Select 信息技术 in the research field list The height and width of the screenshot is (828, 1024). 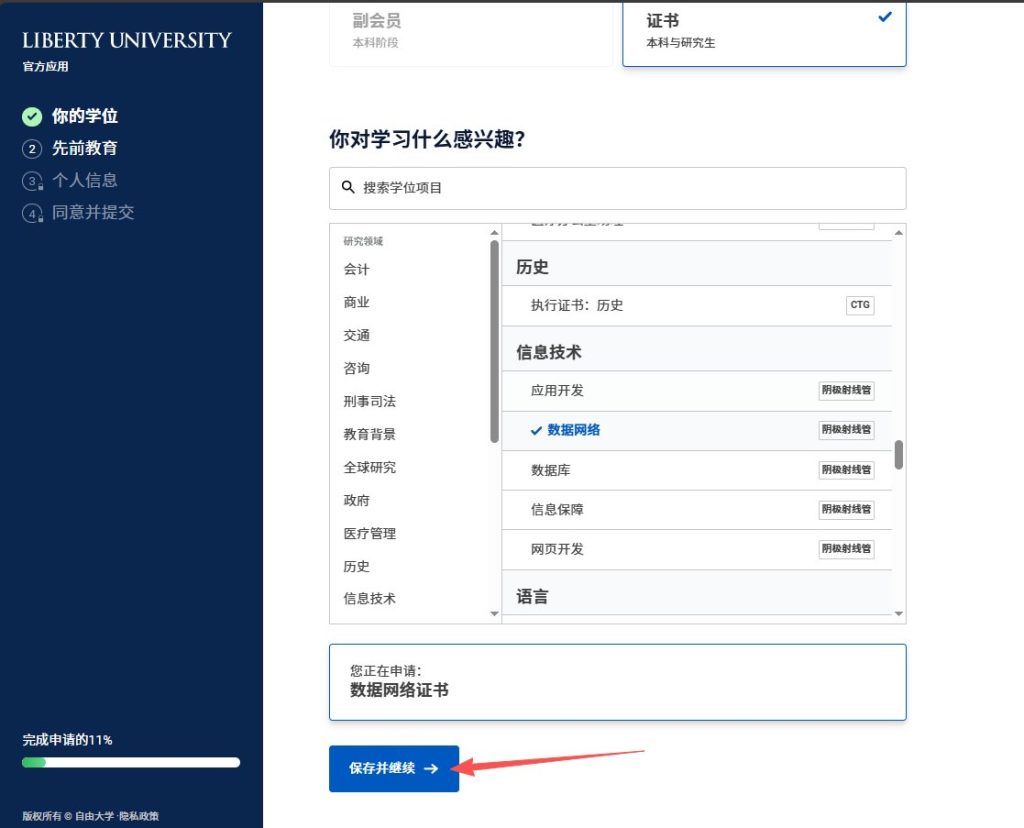pos(370,599)
